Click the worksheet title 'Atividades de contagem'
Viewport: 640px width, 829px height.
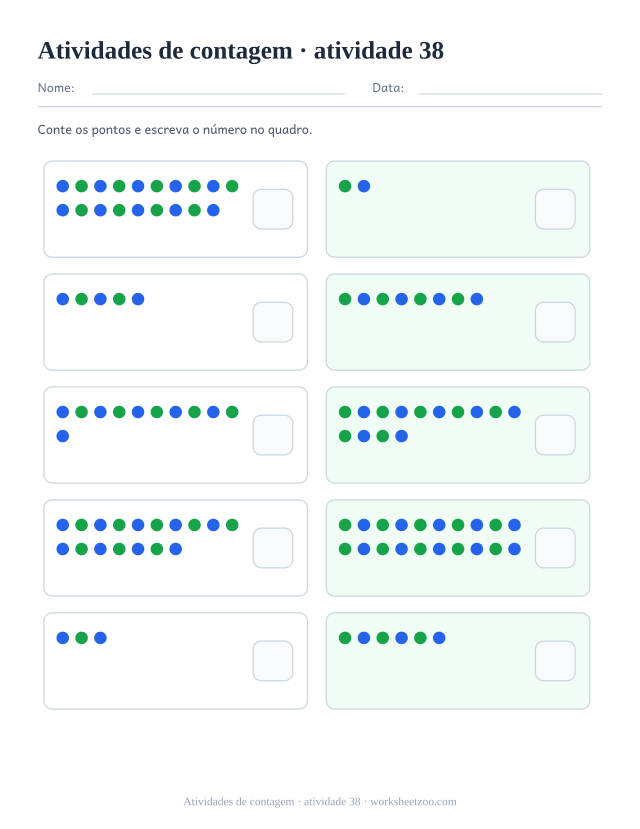(x=165, y=51)
